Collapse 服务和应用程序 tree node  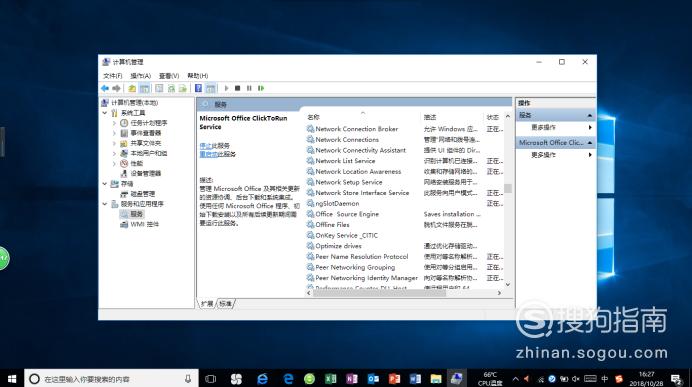105,204
